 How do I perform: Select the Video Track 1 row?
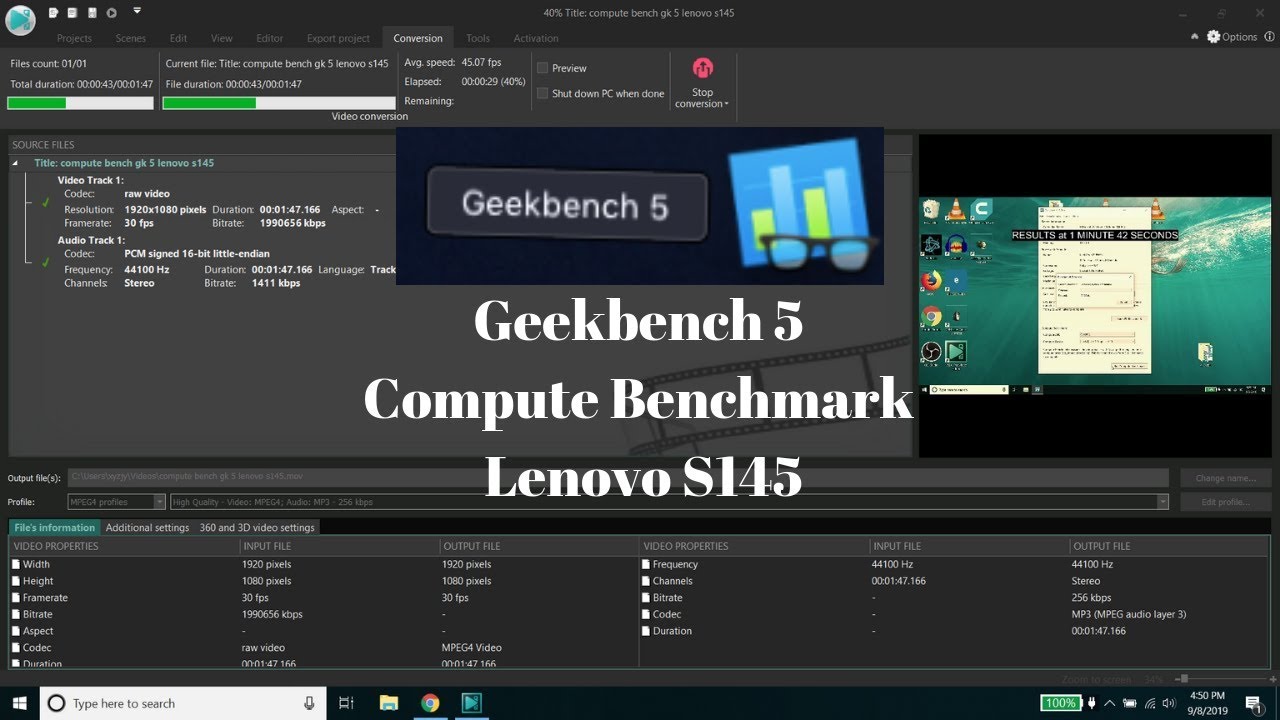pyautogui.click(x=90, y=180)
